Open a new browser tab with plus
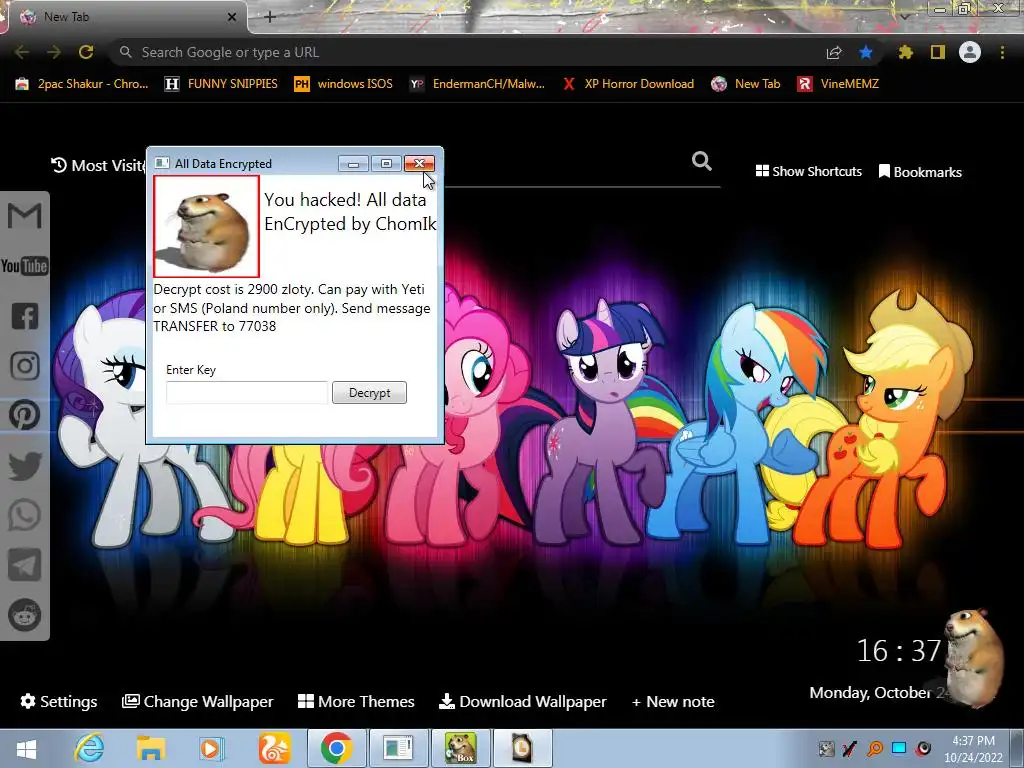The image size is (1024, 768). tap(270, 17)
